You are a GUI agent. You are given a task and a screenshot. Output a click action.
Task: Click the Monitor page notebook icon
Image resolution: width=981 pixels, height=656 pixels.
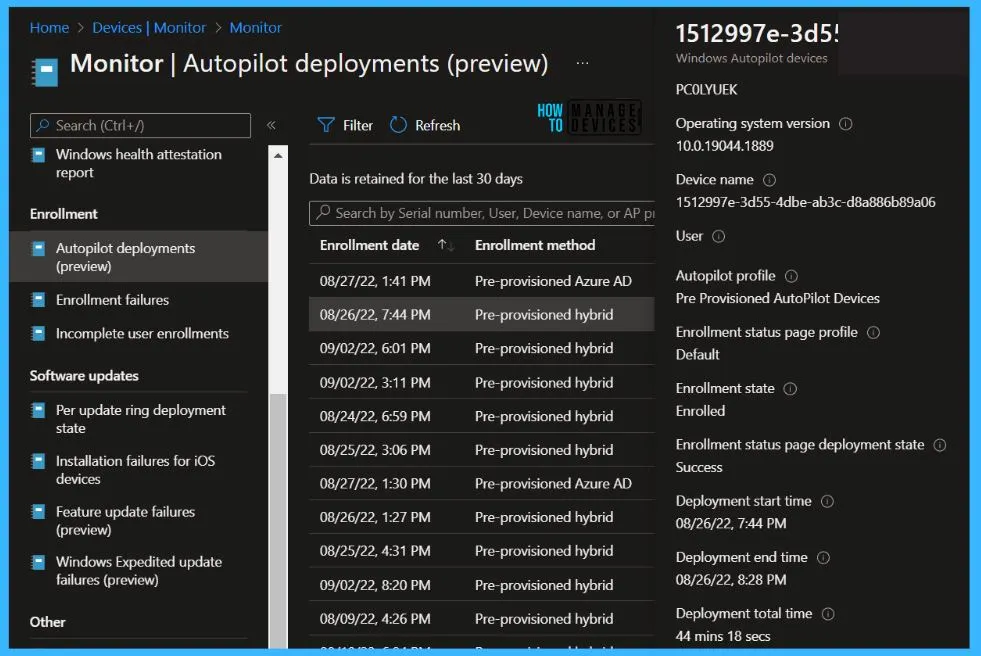45,73
